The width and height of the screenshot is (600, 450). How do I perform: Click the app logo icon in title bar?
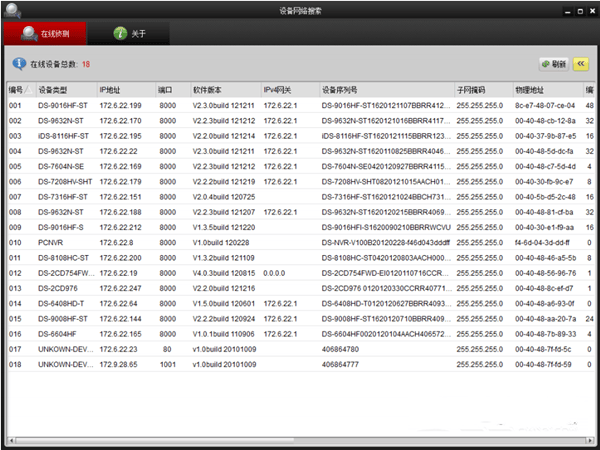(x=11, y=9)
